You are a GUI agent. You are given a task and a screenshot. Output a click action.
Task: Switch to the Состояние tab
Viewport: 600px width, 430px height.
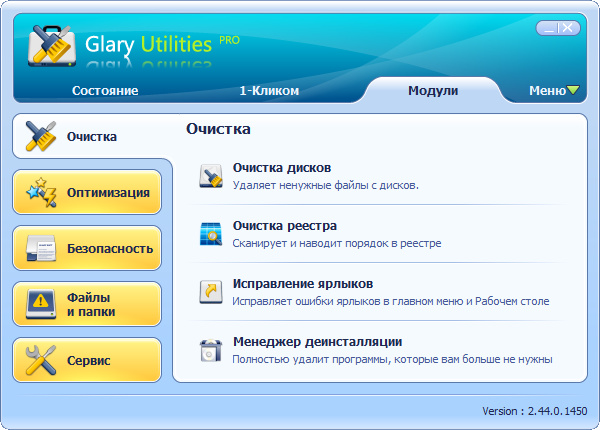pyautogui.click(x=105, y=91)
